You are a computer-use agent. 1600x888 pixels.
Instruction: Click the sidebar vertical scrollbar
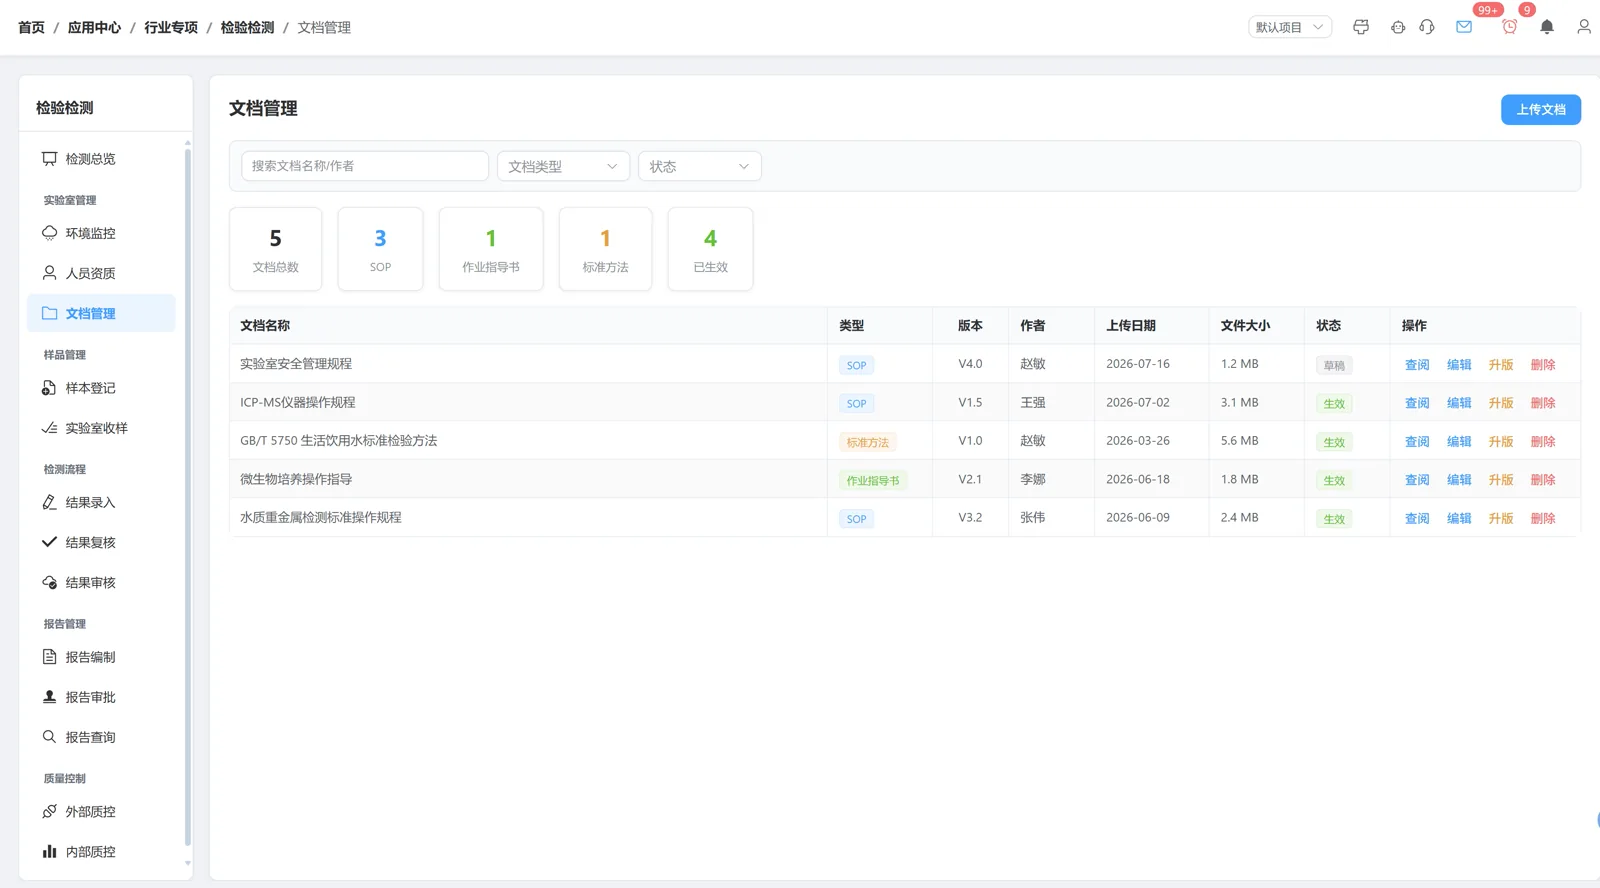tap(187, 495)
